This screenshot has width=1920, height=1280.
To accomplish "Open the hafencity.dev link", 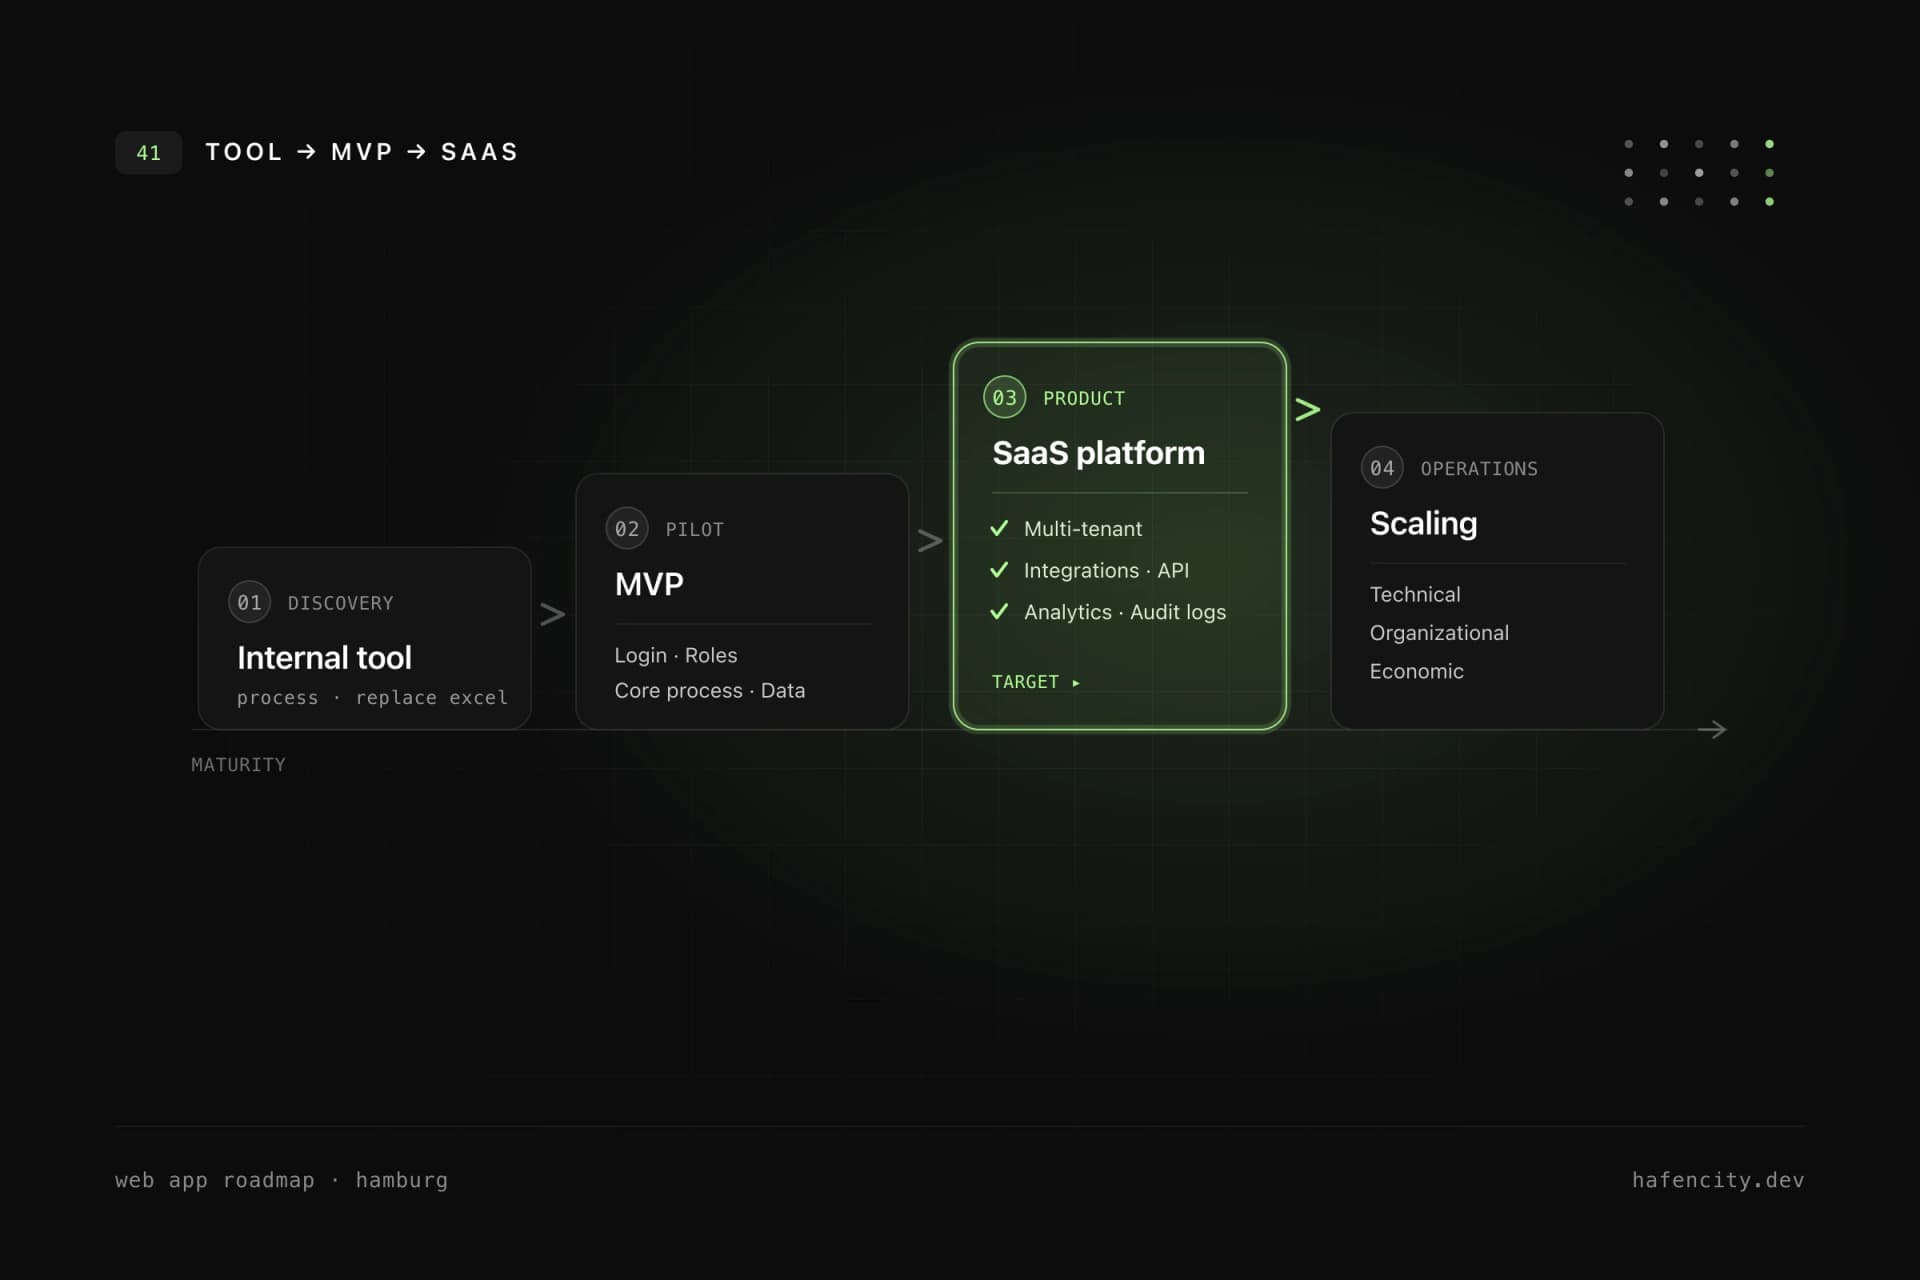I will point(1718,1180).
